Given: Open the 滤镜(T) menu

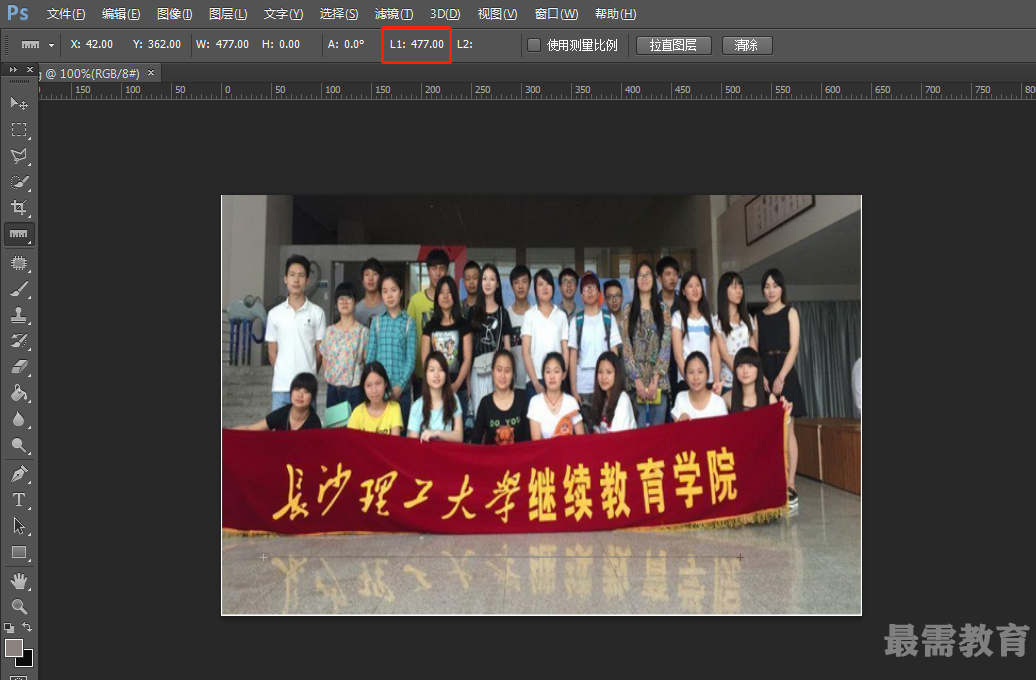Looking at the screenshot, I should point(394,14).
